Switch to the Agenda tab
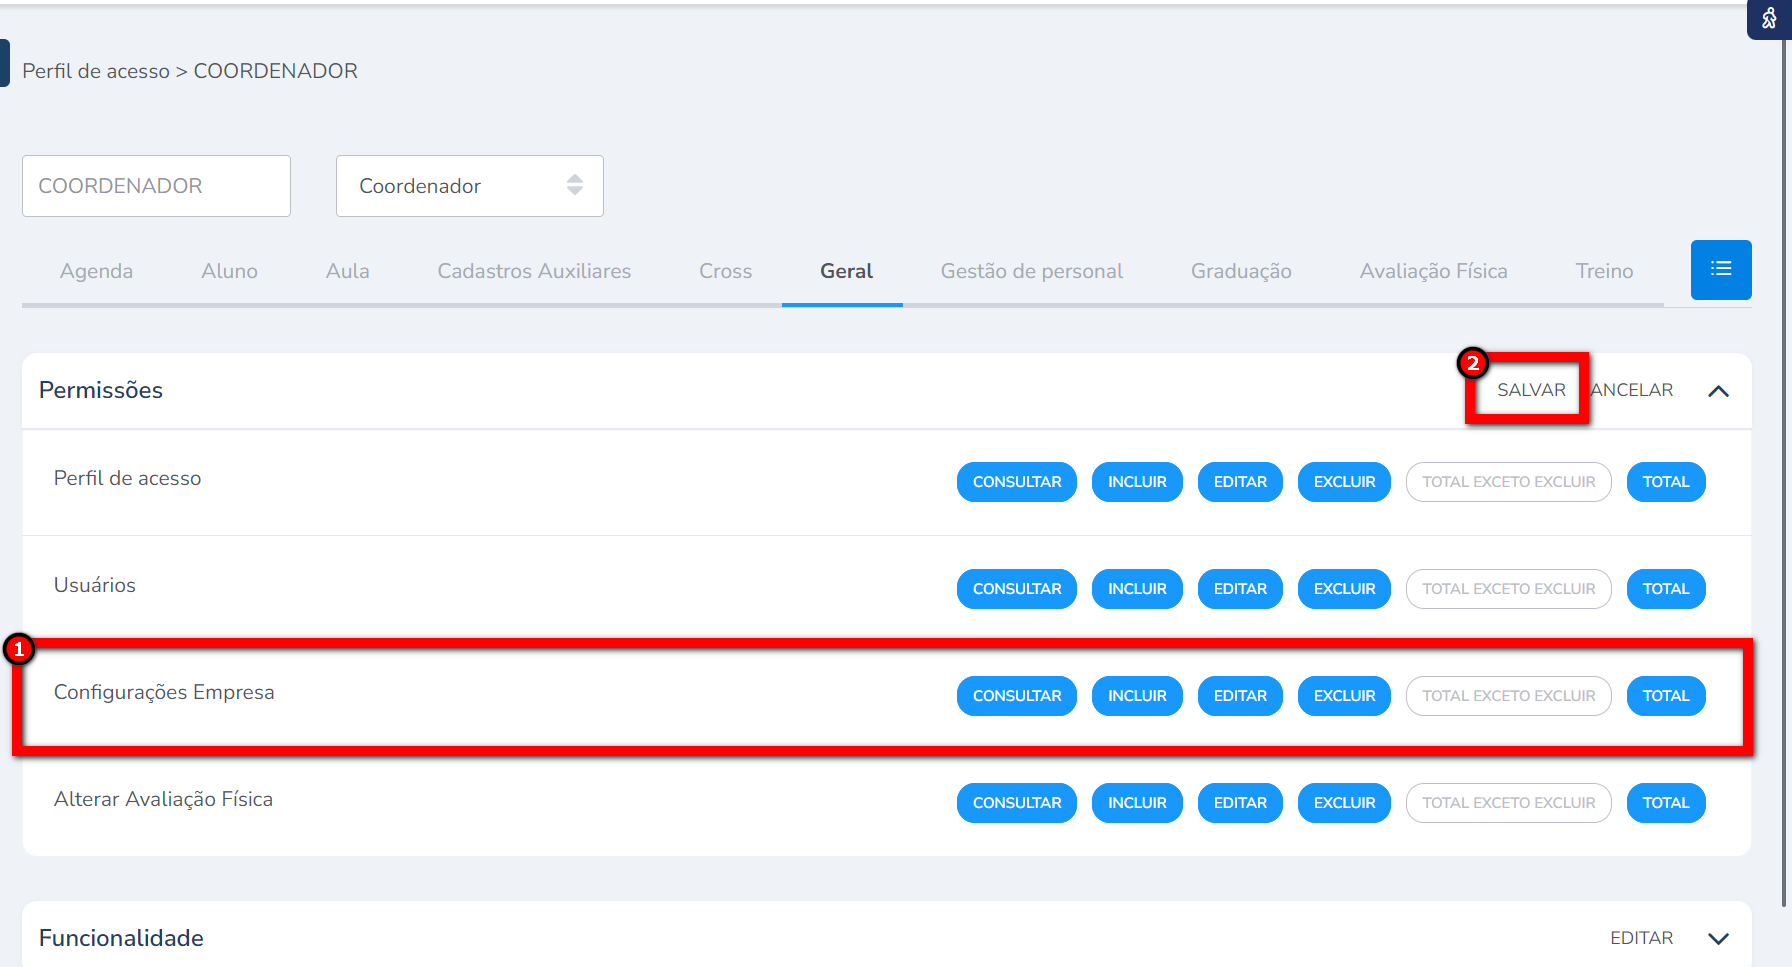1792x967 pixels. pyautogui.click(x=96, y=271)
